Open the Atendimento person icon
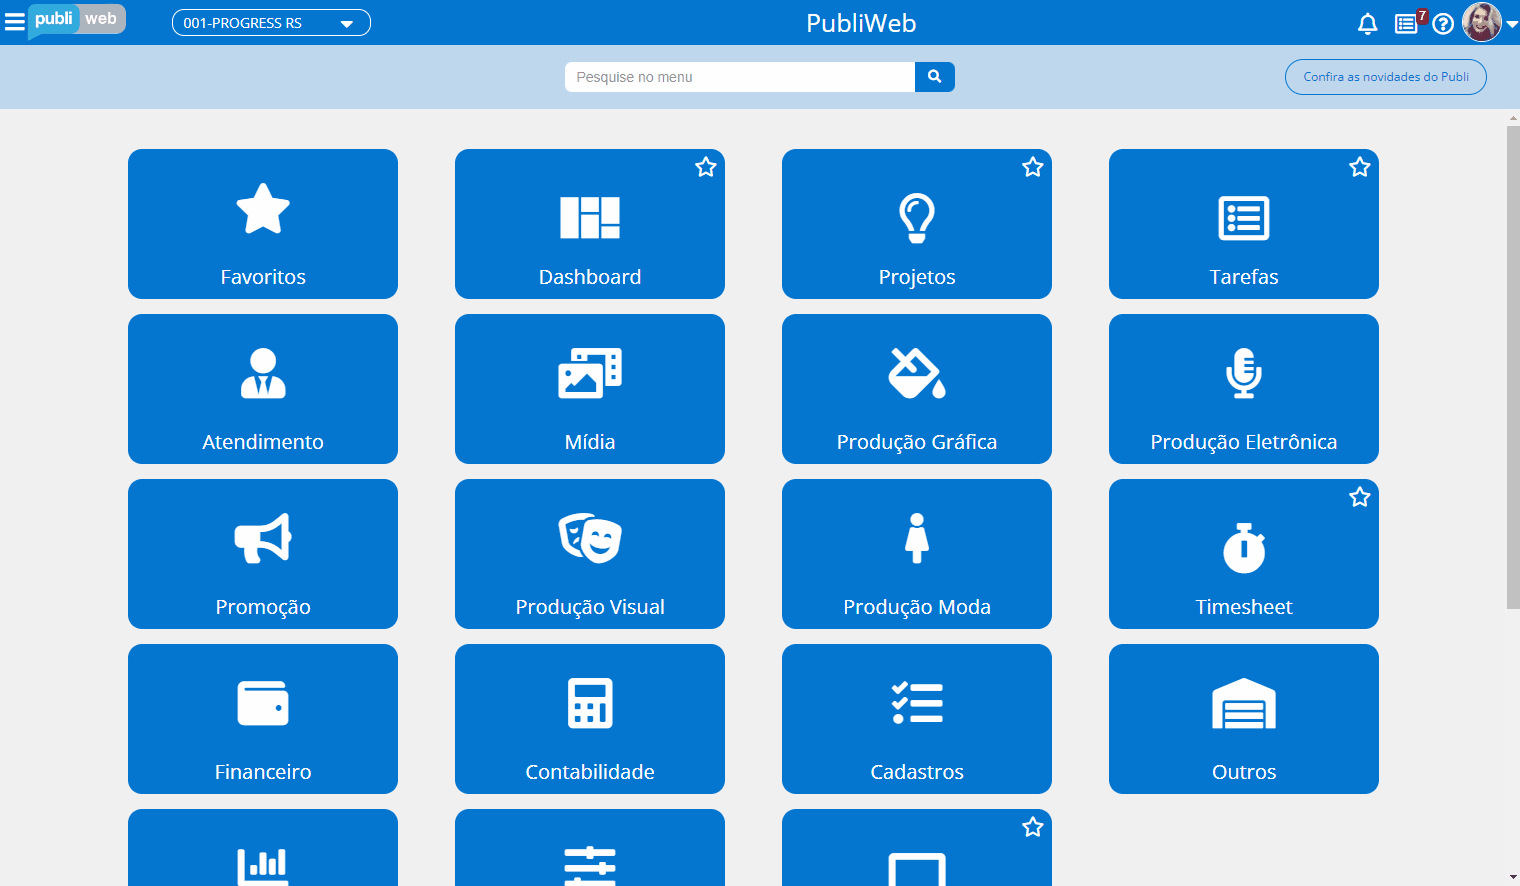The width and height of the screenshot is (1520, 886). coord(263,373)
